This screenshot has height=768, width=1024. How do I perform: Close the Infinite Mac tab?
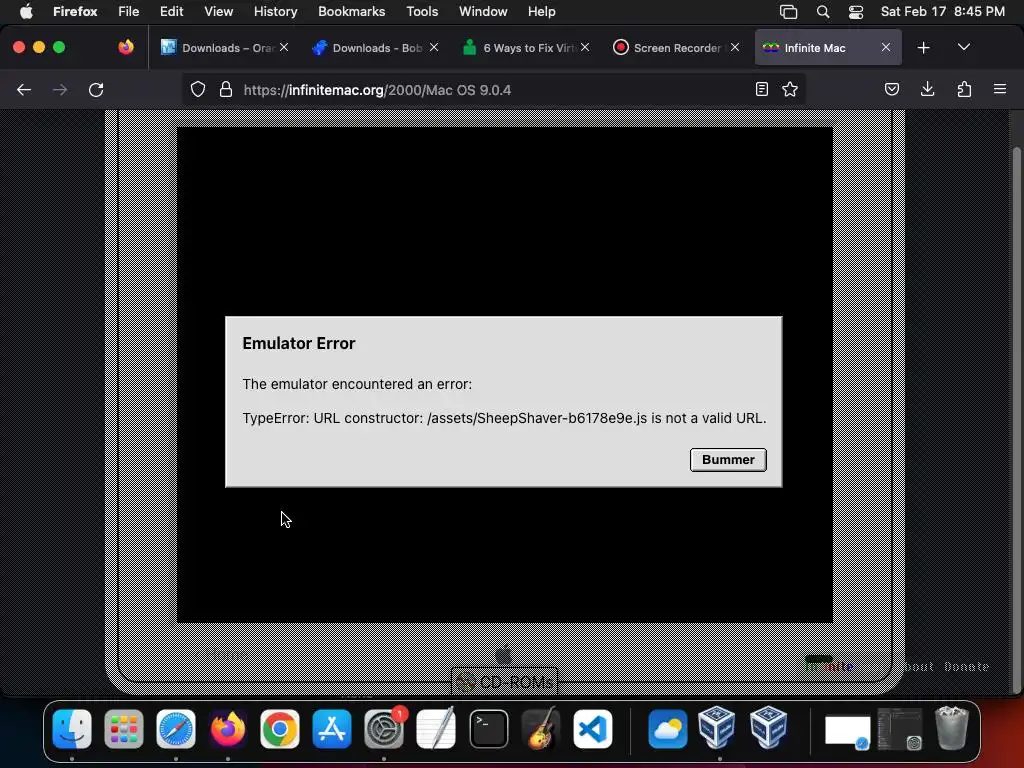886,47
